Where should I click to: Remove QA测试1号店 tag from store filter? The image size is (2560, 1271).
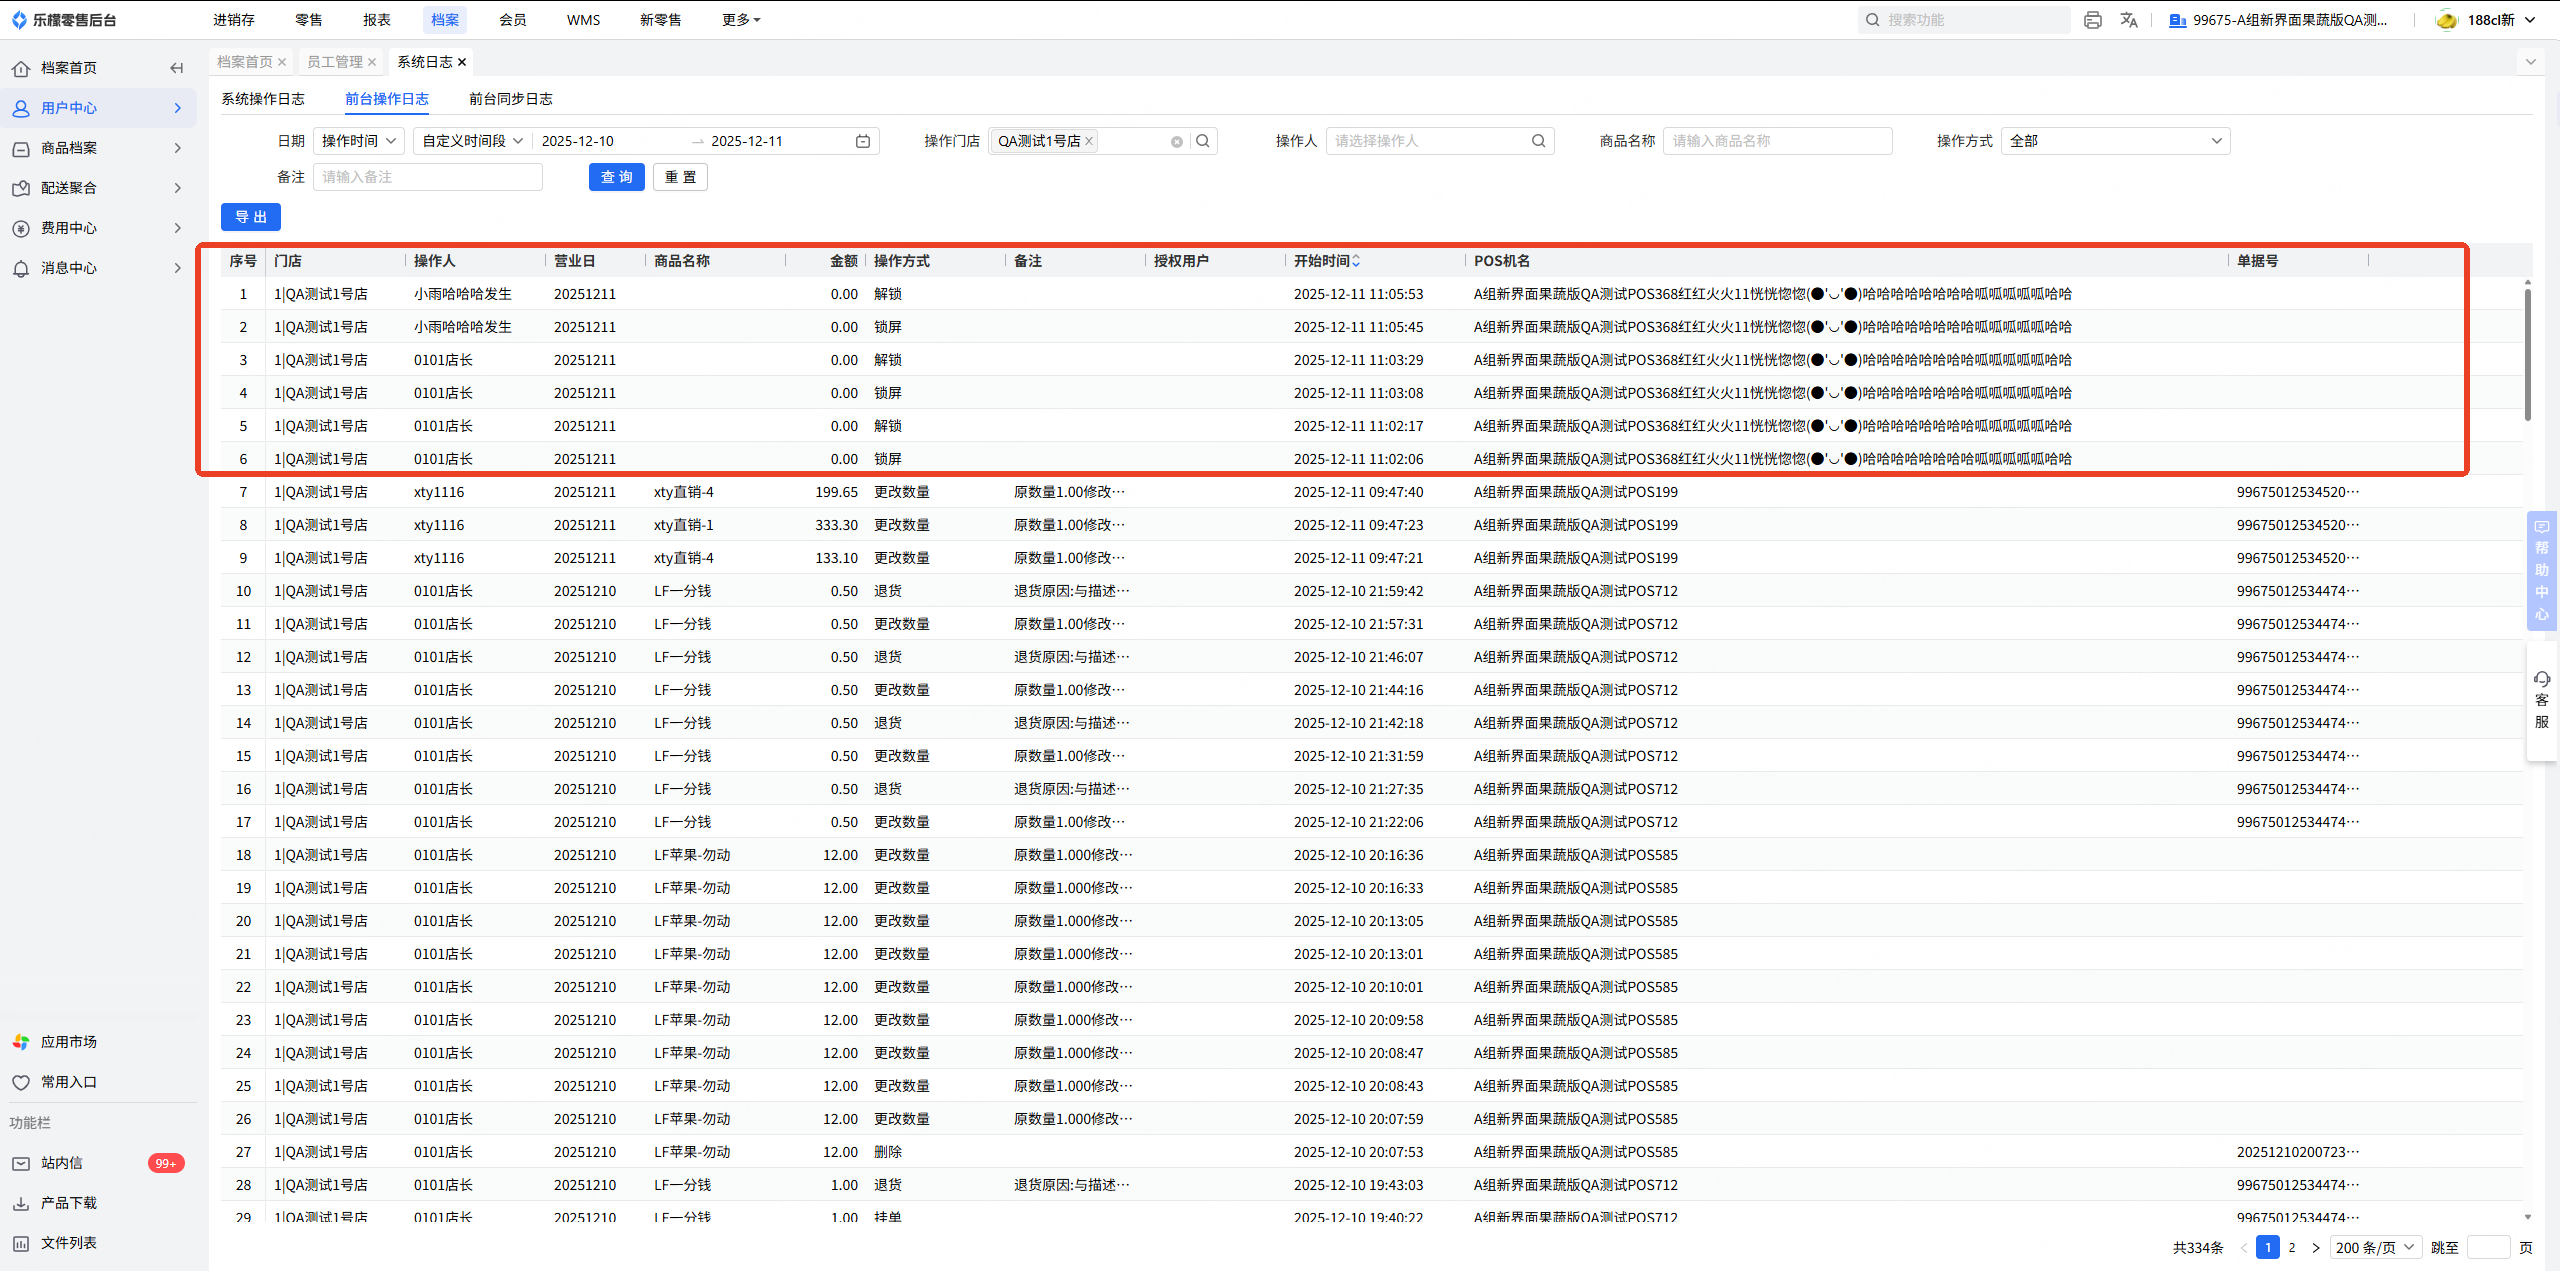click(1089, 141)
